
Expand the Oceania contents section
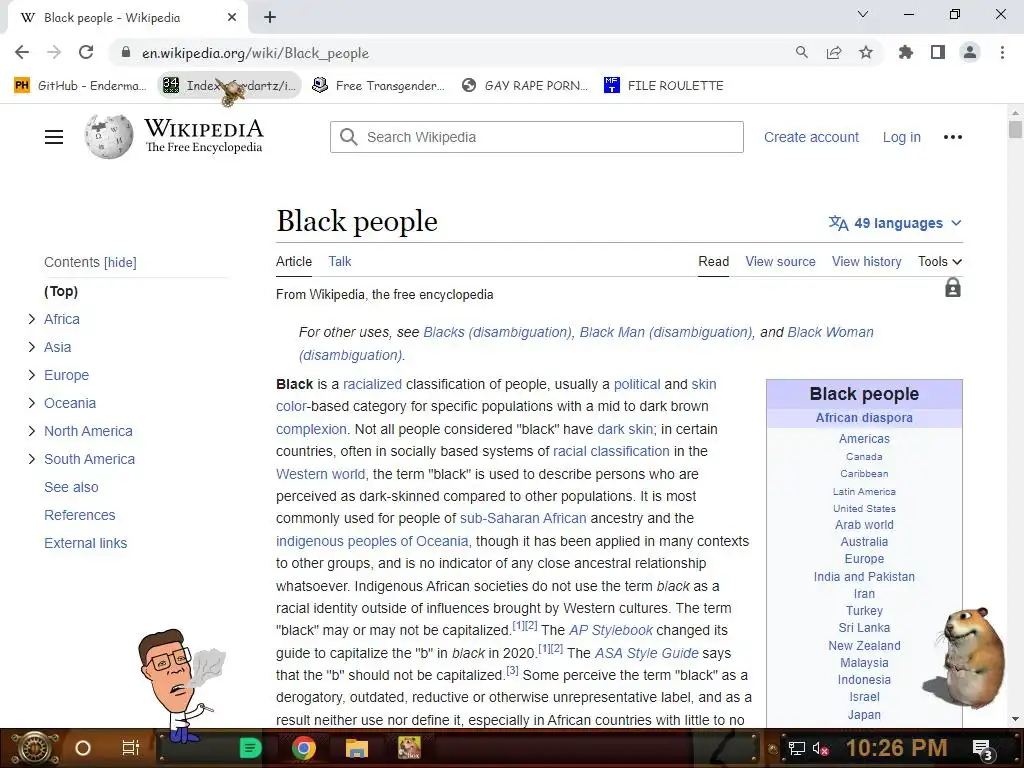click(x=31, y=403)
